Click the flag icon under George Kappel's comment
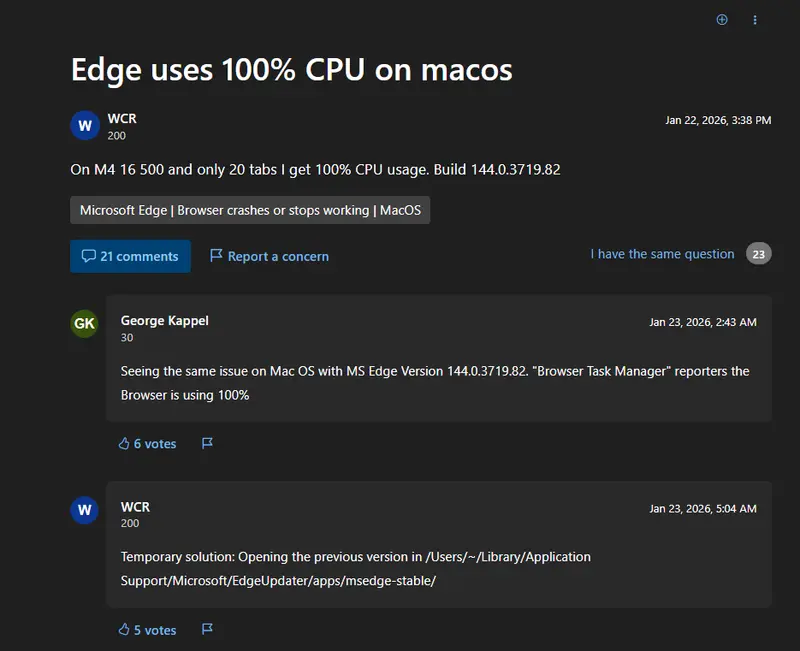Viewport: 800px width, 651px height. (207, 443)
